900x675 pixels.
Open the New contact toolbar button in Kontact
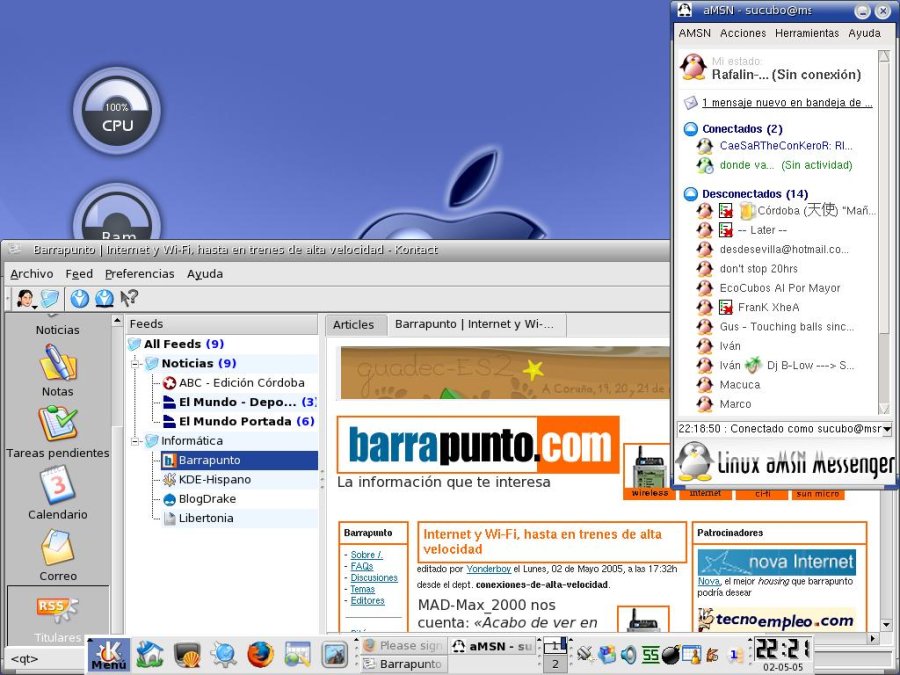[25, 298]
